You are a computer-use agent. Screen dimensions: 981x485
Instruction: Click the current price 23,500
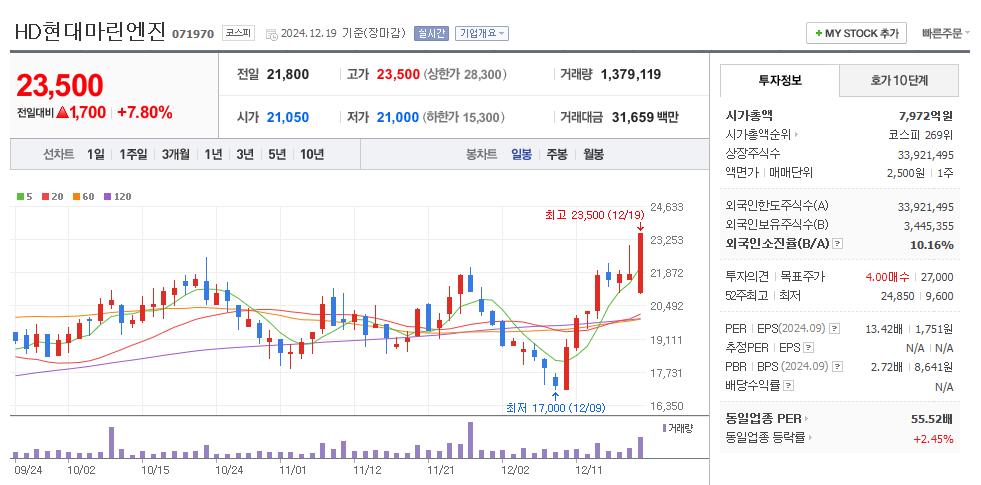(x=59, y=85)
